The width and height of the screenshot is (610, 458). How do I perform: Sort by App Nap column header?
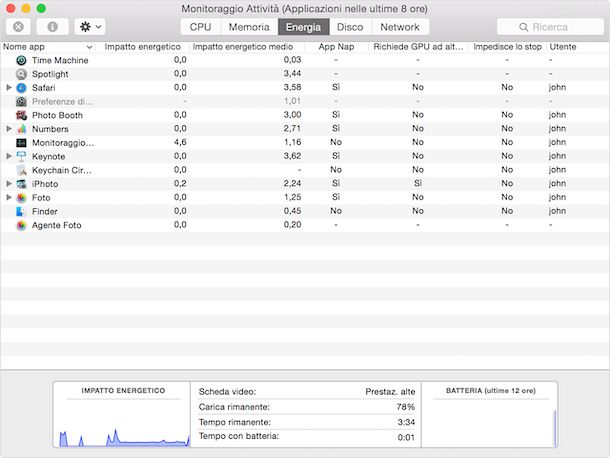point(336,47)
